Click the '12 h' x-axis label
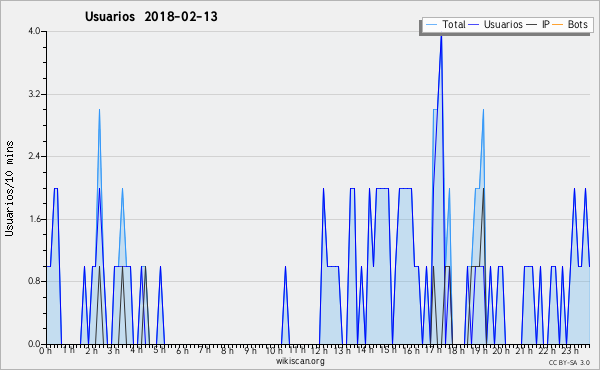Viewport: 600px width, 370px height. [x=318, y=351]
